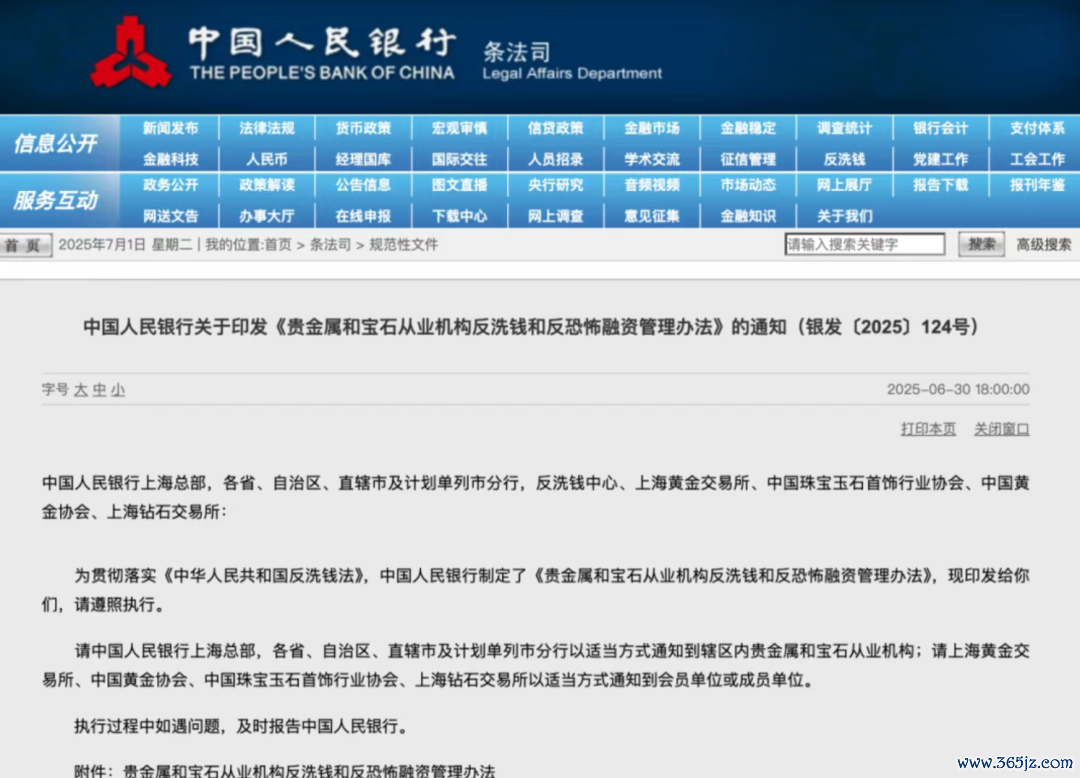Open 网上展厅 menu item
This screenshot has width=1080, height=778.
(844, 185)
